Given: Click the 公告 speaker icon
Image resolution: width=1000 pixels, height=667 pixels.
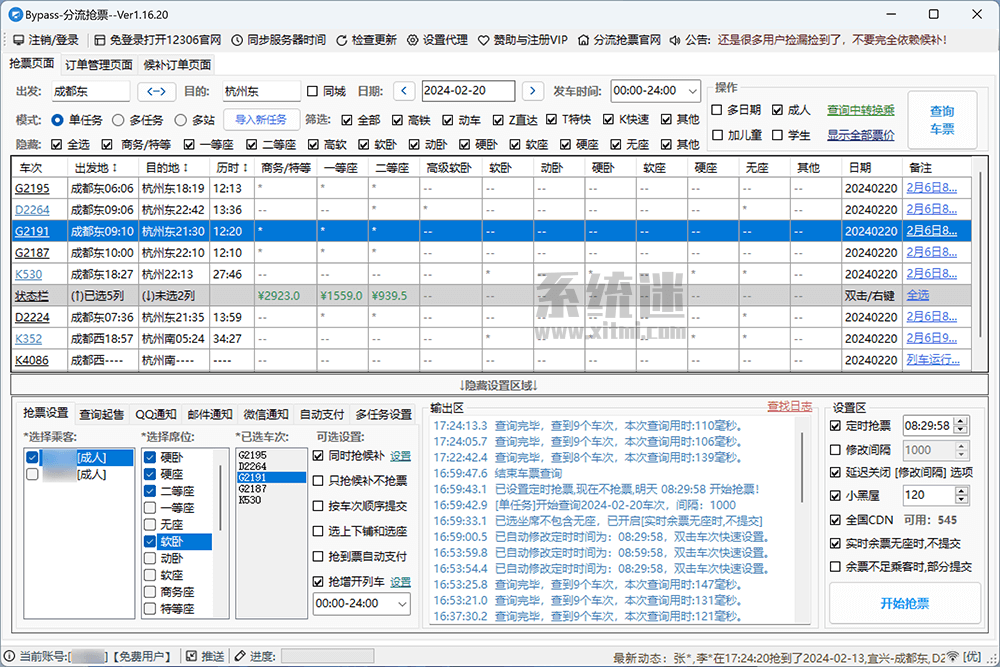Looking at the screenshot, I should click(x=675, y=40).
